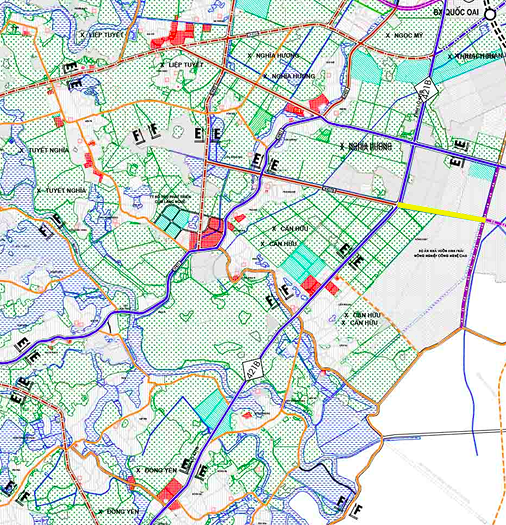
Task: Click the BX QUỐC OAI text label
Action: coord(456,12)
